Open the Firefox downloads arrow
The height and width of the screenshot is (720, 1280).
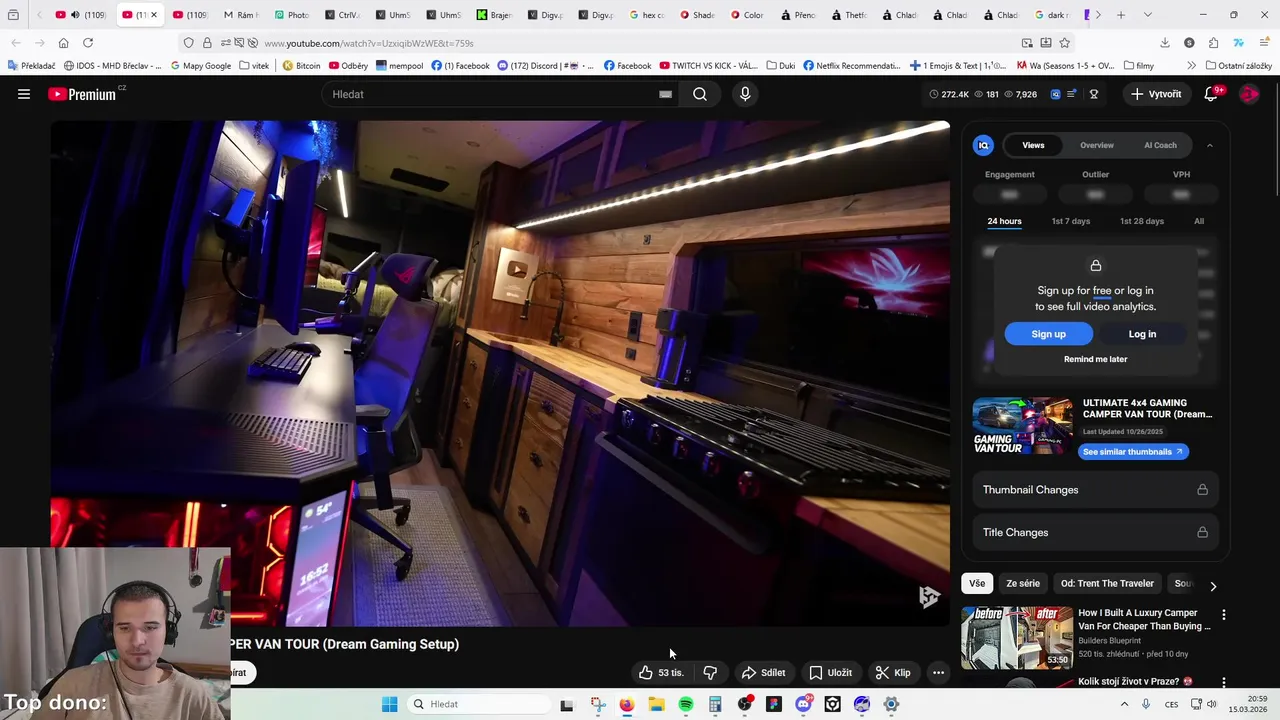pyautogui.click(x=1165, y=43)
